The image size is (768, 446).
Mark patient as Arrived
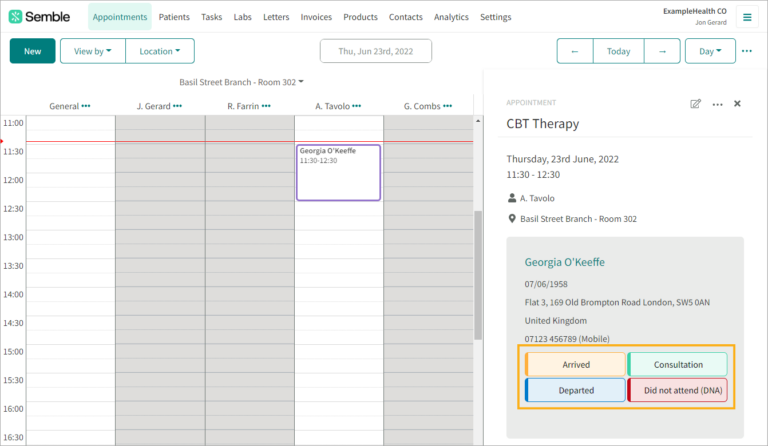[576, 364]
